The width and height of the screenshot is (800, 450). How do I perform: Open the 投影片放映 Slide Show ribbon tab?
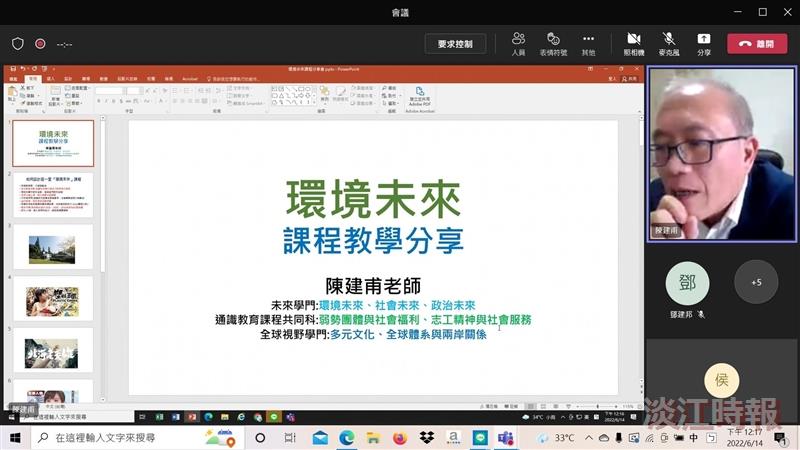click(x=127, y=79)
